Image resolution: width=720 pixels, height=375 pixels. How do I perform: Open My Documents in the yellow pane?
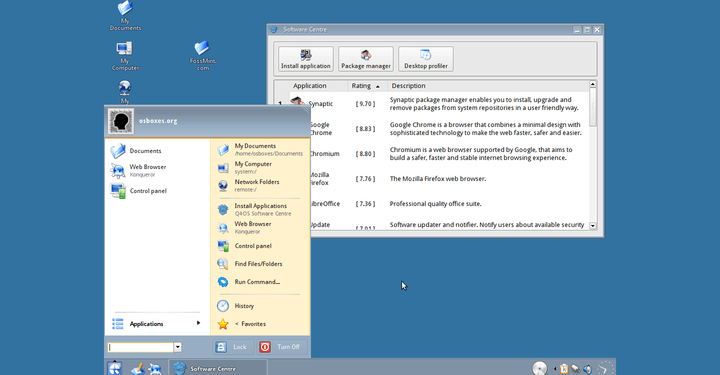260,149
